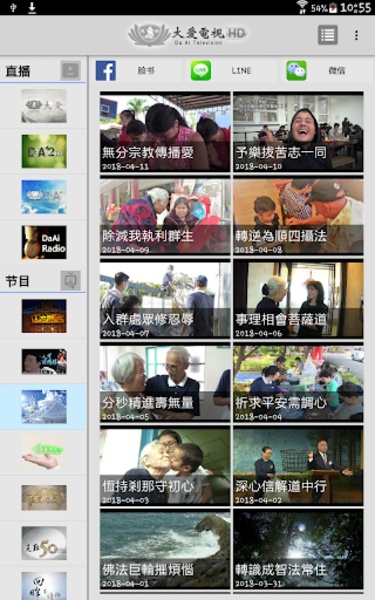Tap the Da Ai Television HD logo
The height and width of the screenshot is (600, 375).
pos(188,34)
